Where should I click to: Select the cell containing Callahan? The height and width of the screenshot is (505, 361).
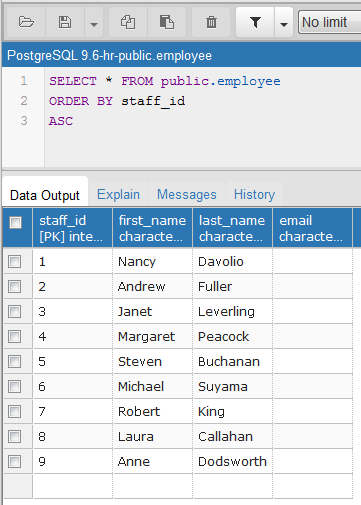click(232, 436)
